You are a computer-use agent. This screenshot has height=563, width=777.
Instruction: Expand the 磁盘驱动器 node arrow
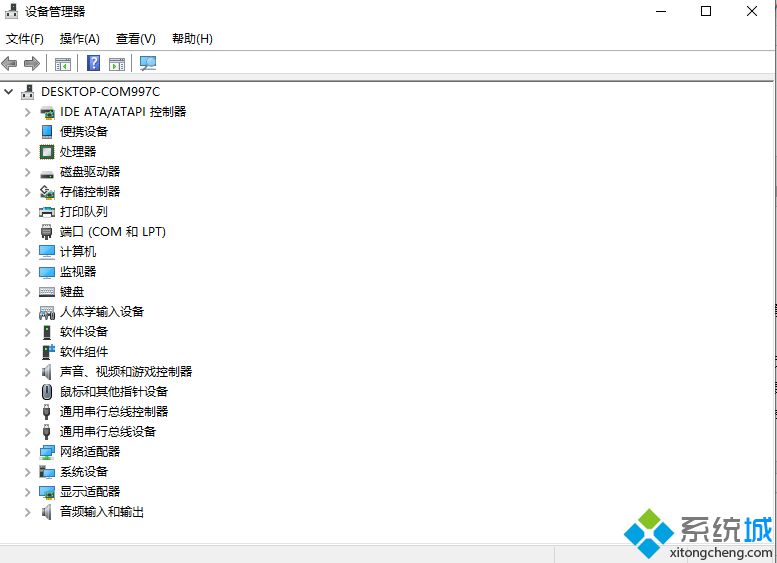(x=28, y=172)
